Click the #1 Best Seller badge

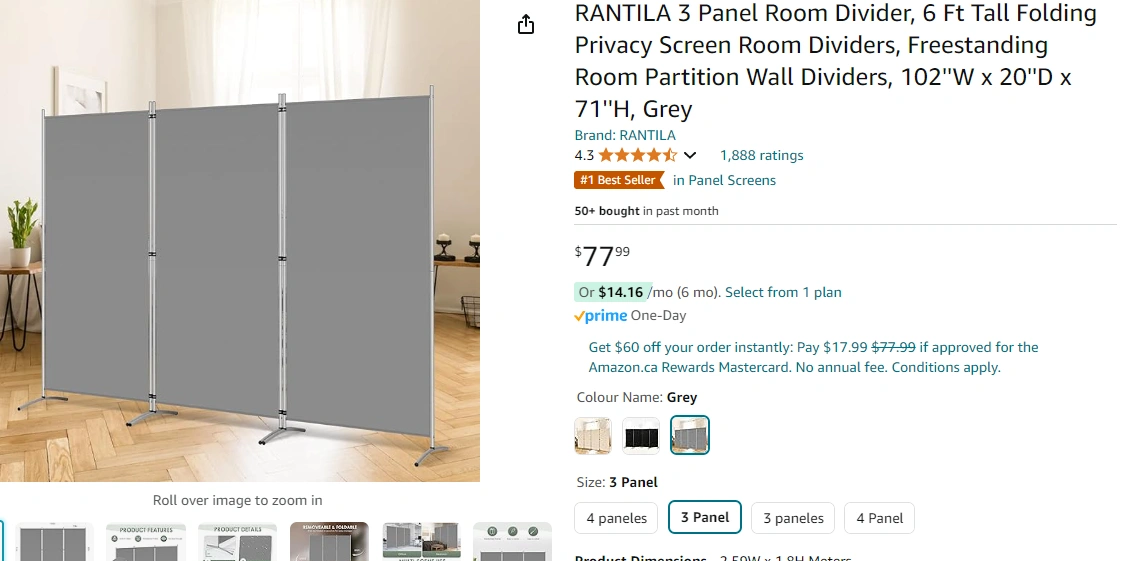(619, 180)
